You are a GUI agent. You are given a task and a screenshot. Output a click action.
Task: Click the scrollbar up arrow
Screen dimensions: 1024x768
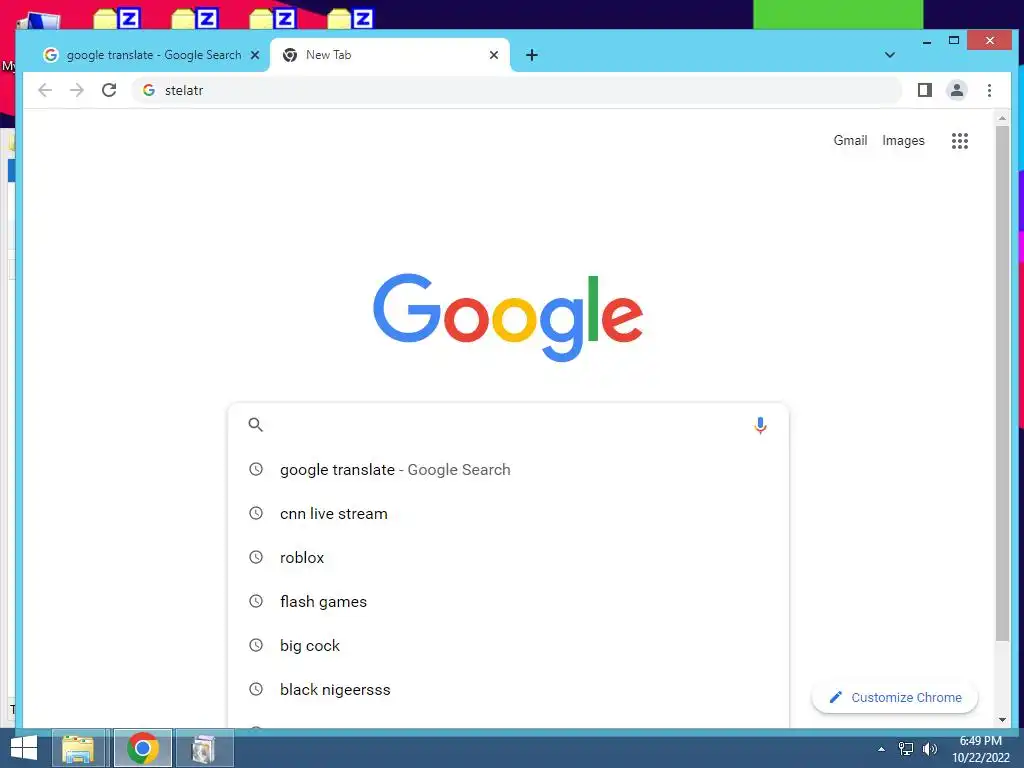coord(1002,118)
